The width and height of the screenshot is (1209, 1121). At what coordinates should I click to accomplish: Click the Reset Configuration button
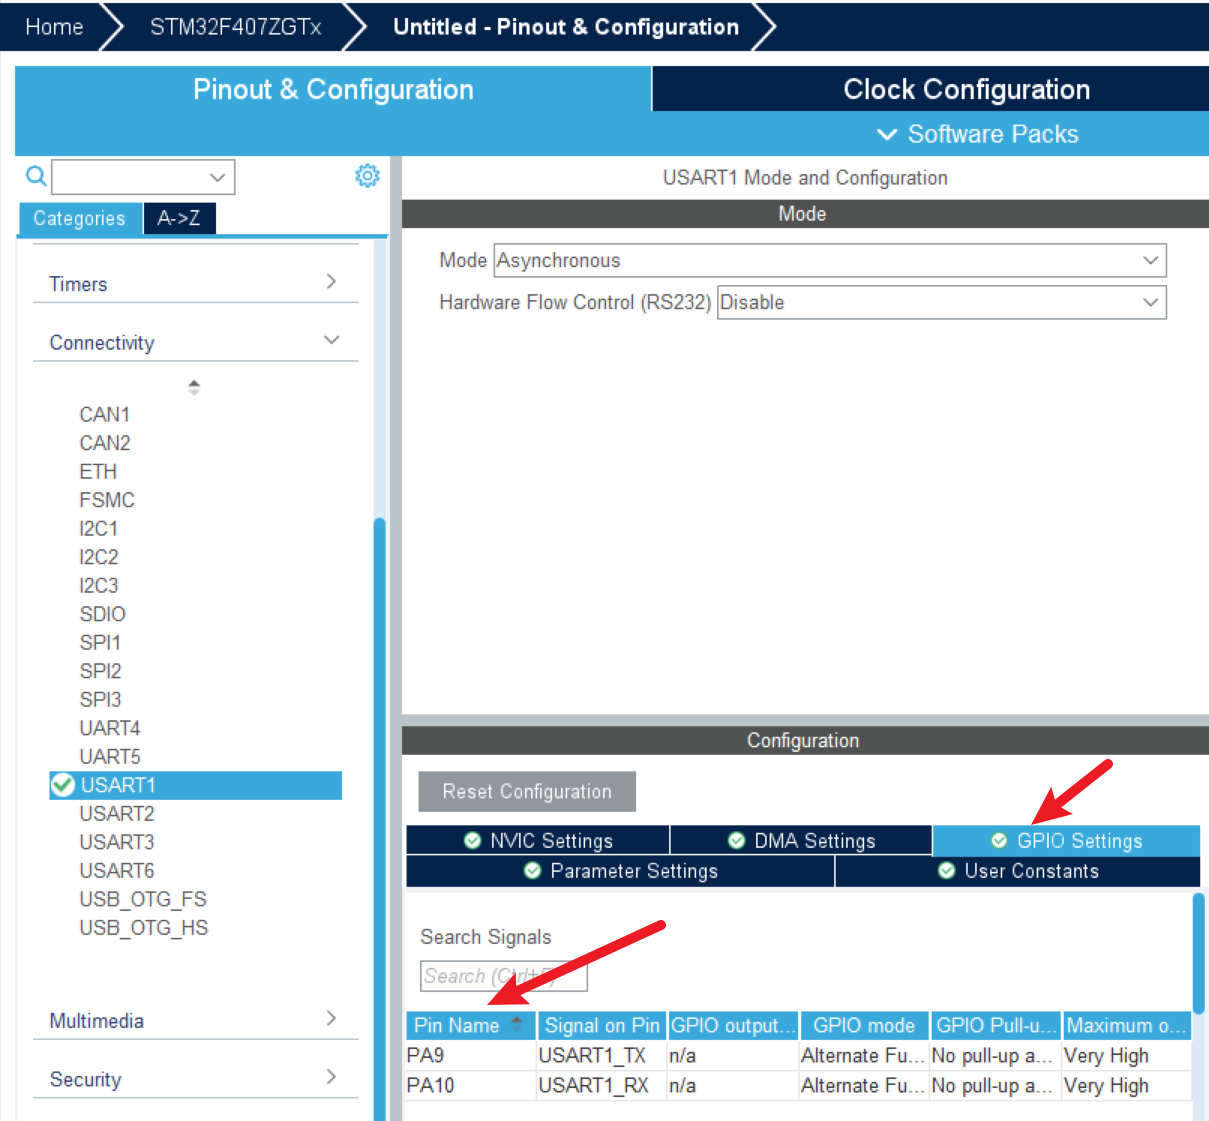pos(527,791)
